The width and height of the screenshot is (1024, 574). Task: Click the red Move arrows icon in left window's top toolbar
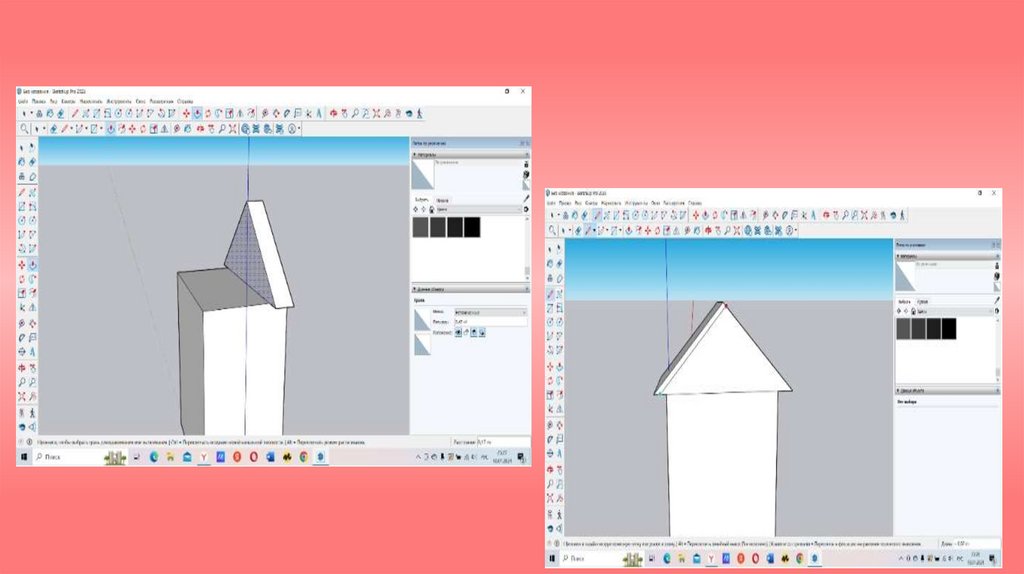(x=186, y=113)
